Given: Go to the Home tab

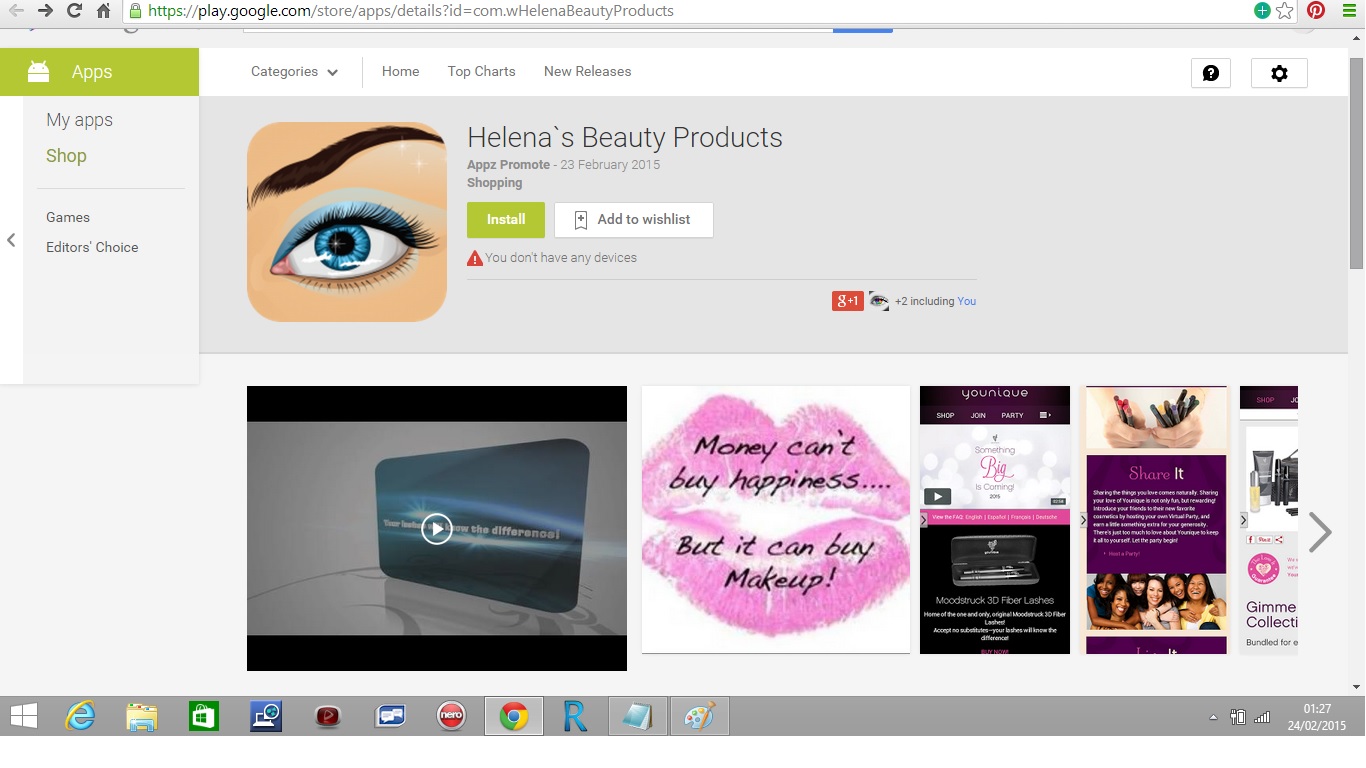Looking at the screenshot, I should [x=400, y=72].
